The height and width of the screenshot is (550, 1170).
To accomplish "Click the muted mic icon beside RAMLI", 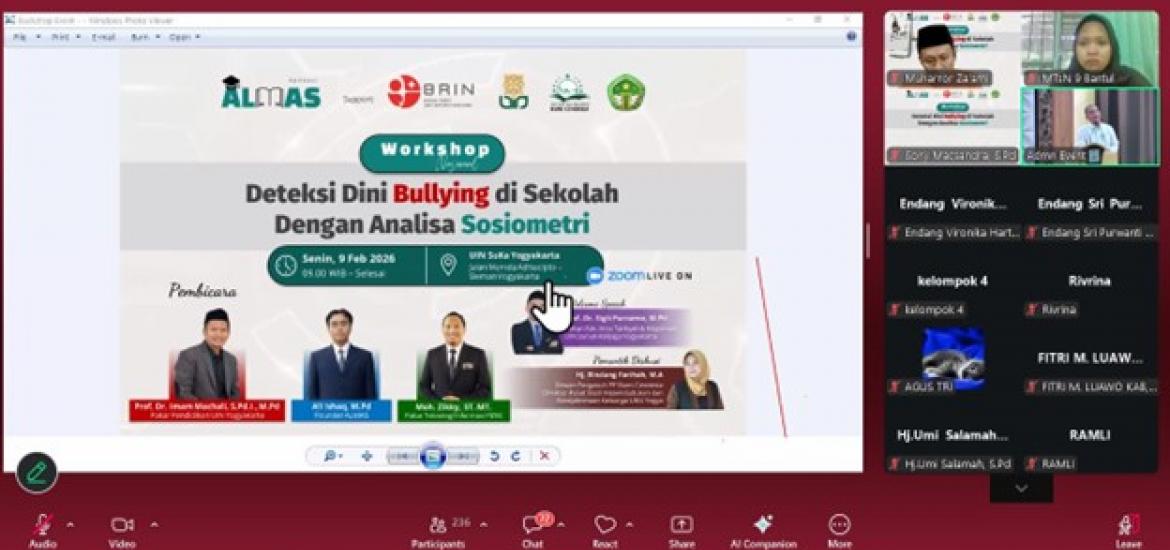I will (1032, 464).
